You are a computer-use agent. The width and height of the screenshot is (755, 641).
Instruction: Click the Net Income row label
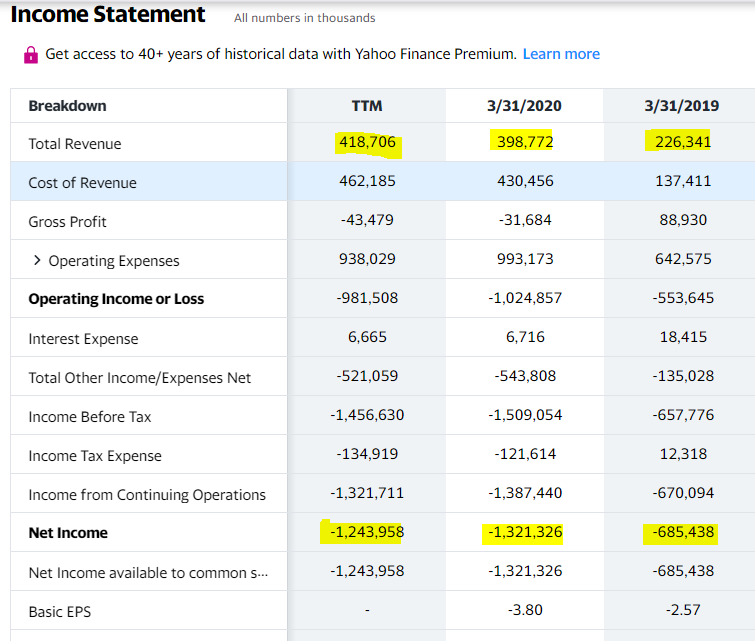tap(68, 533)
